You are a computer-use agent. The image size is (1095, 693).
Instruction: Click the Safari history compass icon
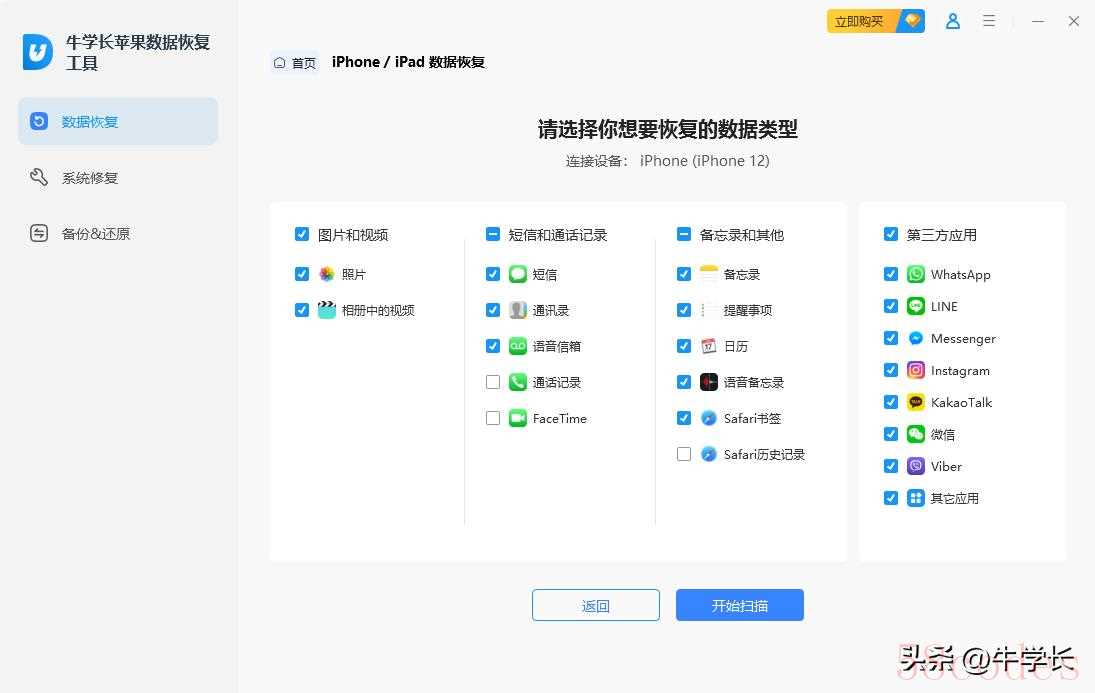point(709,454)
